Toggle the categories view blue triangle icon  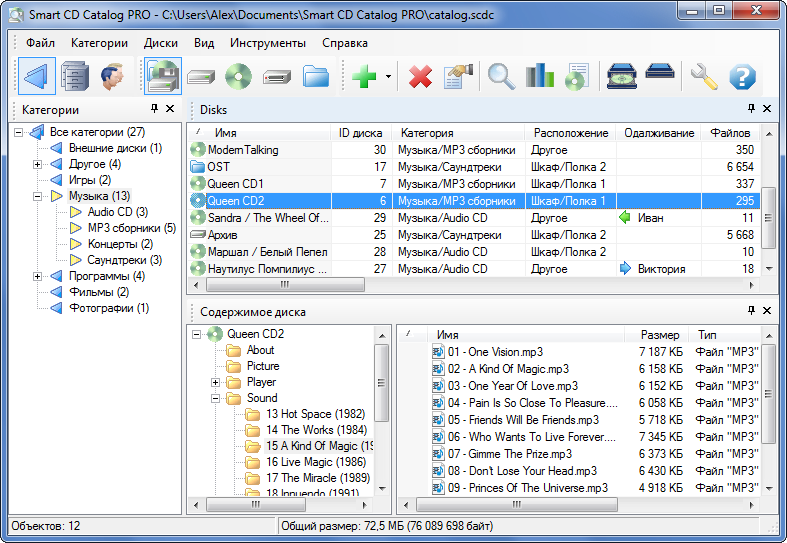tap(36, 76)
